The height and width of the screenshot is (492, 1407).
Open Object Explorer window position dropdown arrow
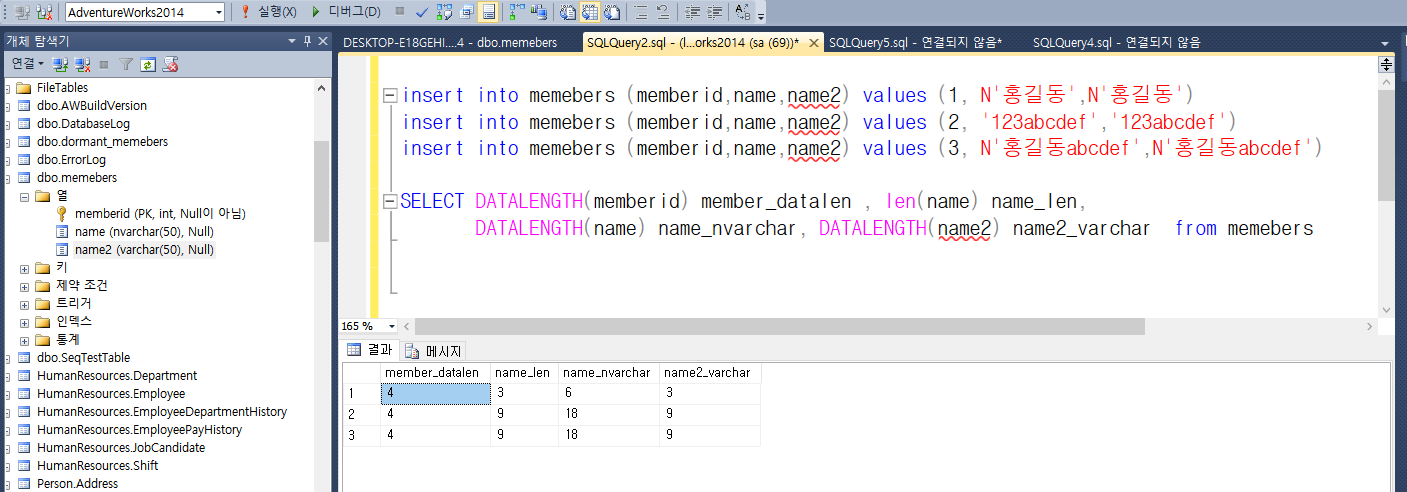[292, 41]
